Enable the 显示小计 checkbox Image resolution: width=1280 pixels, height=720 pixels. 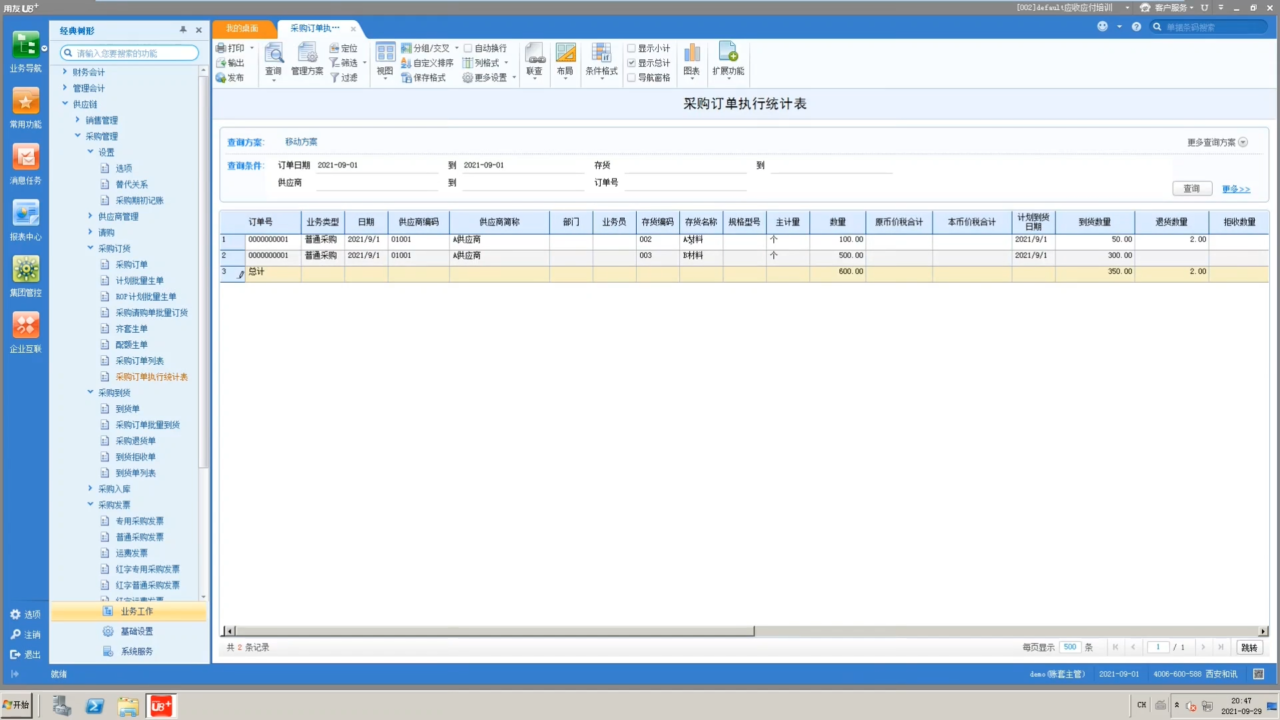click(x=631, y=48)
